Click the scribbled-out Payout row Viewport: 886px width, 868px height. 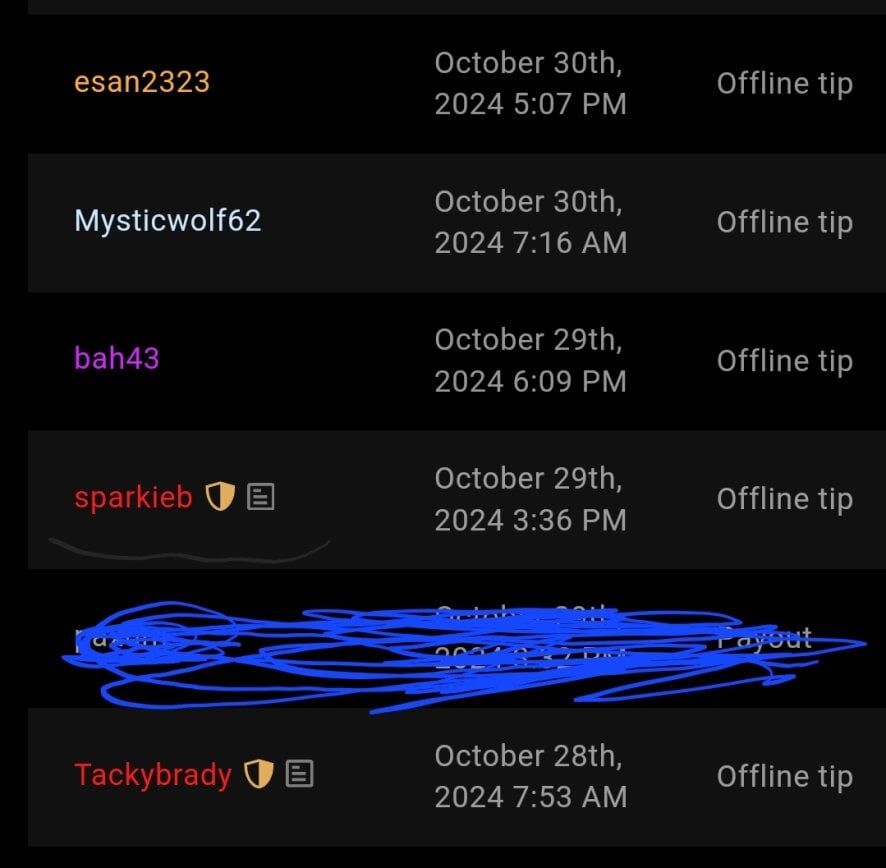457,638
